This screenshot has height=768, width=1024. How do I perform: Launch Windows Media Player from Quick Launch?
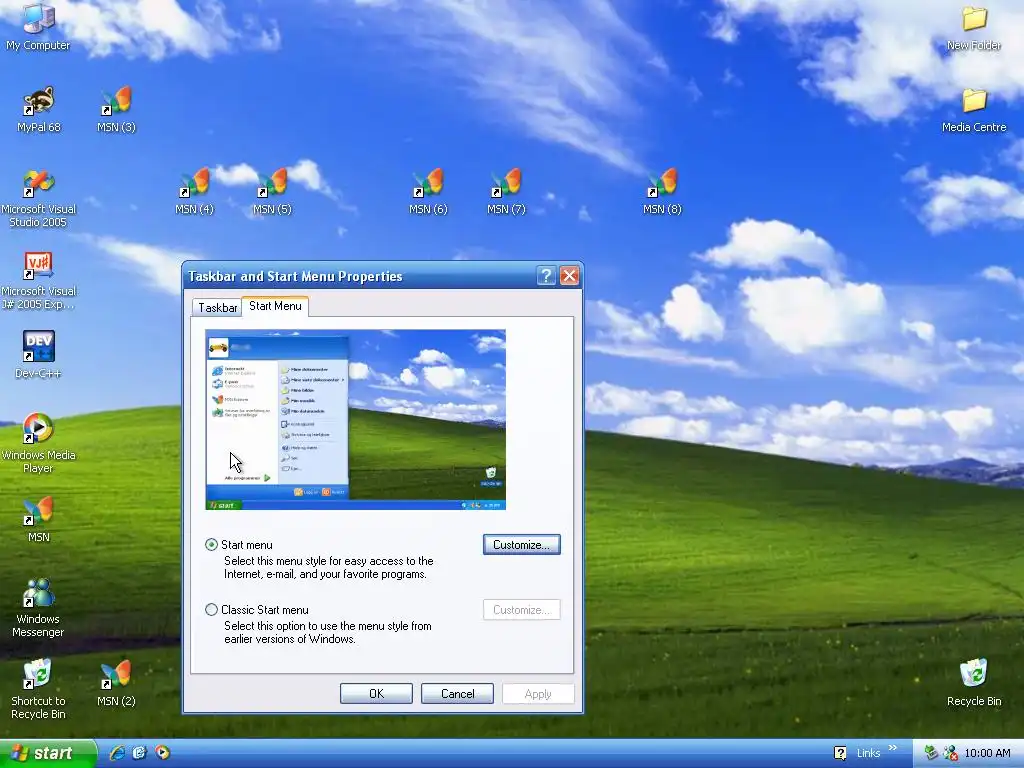(163, 753)
